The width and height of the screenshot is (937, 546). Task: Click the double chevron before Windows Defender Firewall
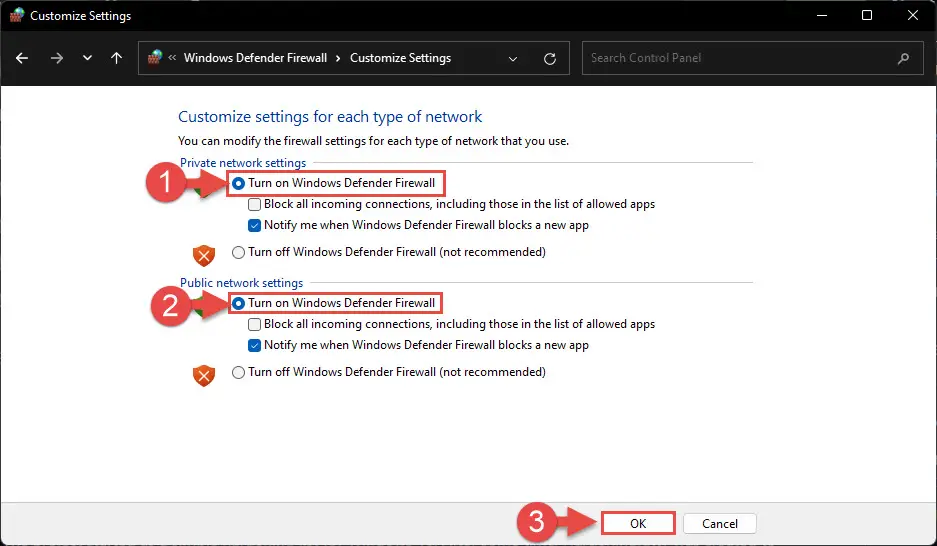coord(172,57)
